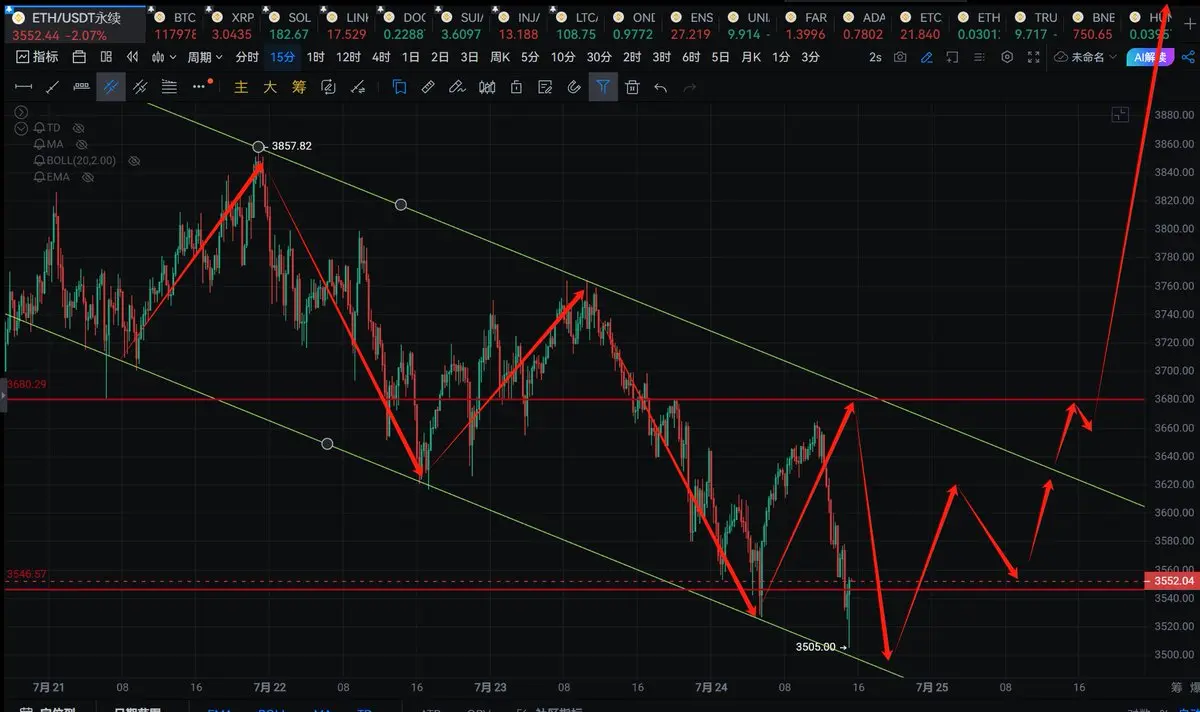Screen dimensions: 1200x712
Task: Toggle visibility of TD indicator
Action: coord(79,129)
